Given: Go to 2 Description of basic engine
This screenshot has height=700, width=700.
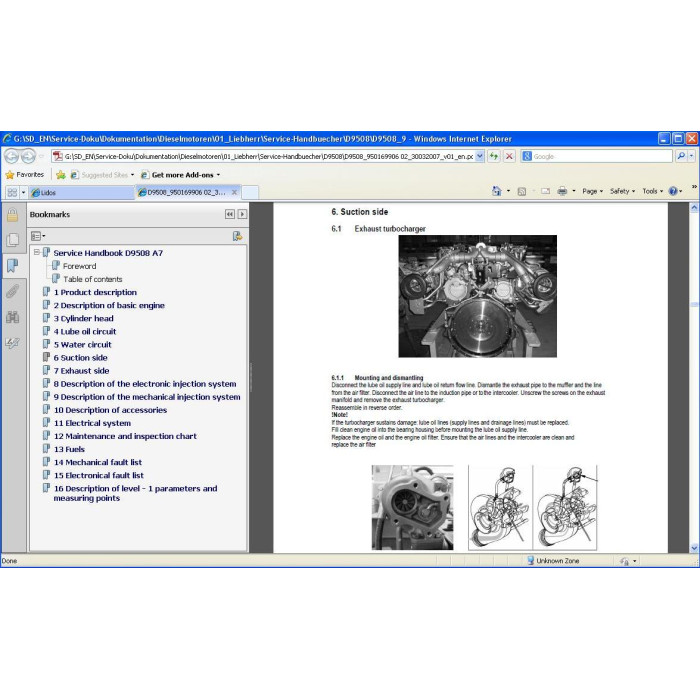Looking at the screenshot, I should (109, 305).
